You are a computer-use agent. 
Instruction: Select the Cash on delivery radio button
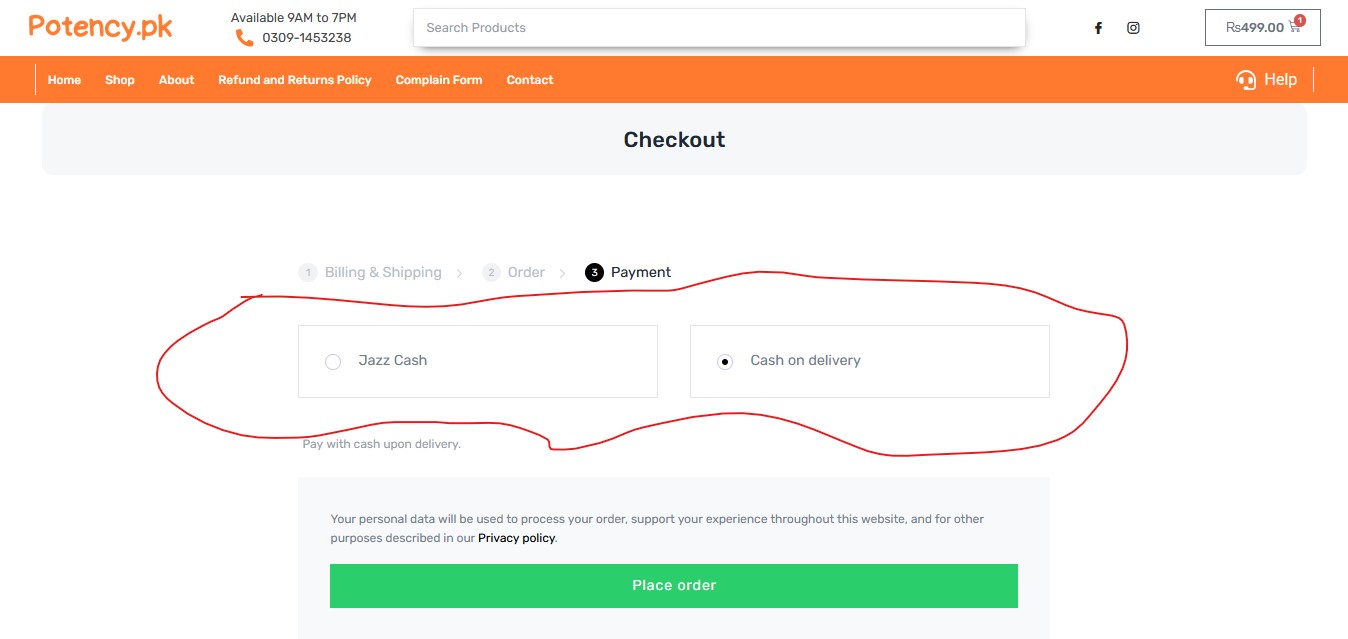click(726, 362)
